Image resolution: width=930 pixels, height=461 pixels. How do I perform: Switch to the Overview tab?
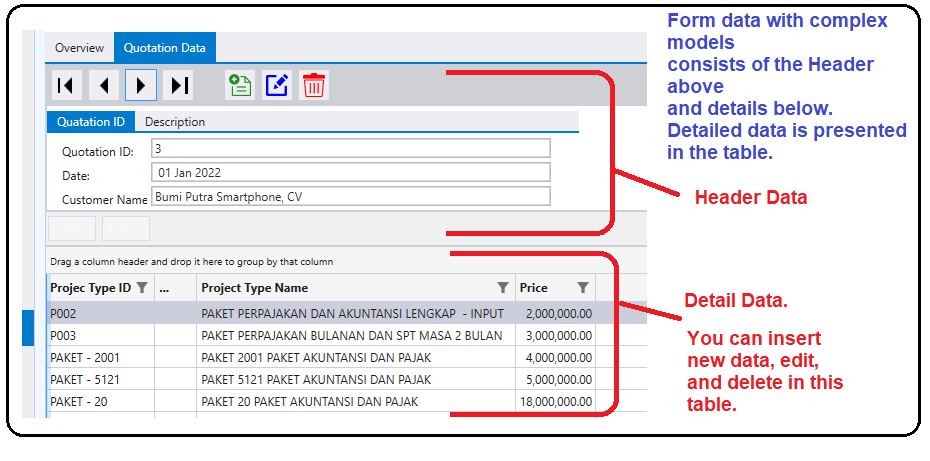pos(79,48)
